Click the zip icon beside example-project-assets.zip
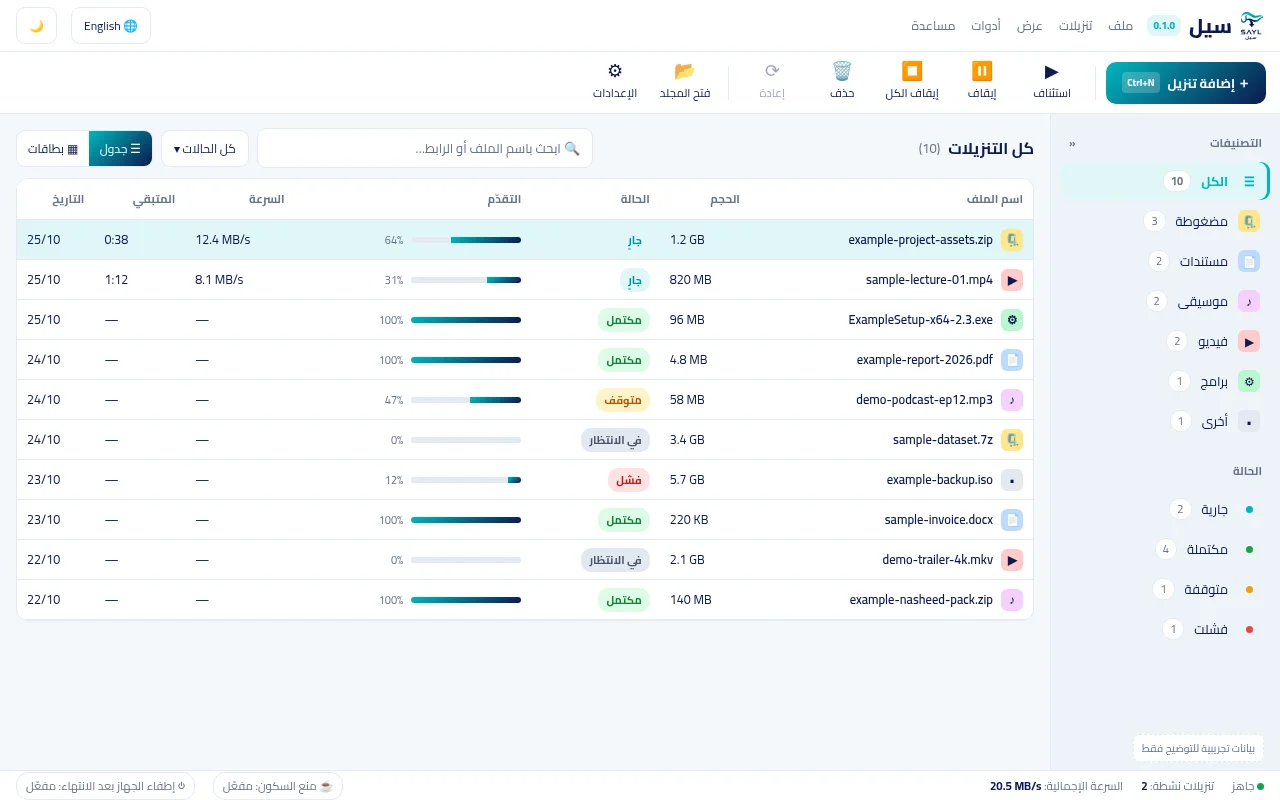This screenshot has height=800, width=1280. tap(1012, 240)
